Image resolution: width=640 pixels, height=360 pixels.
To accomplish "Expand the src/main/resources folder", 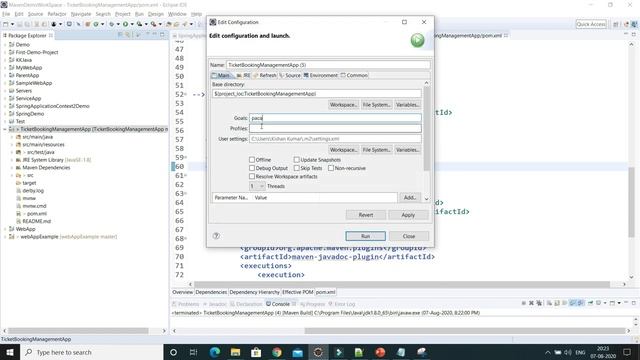I will click(12, 144).
